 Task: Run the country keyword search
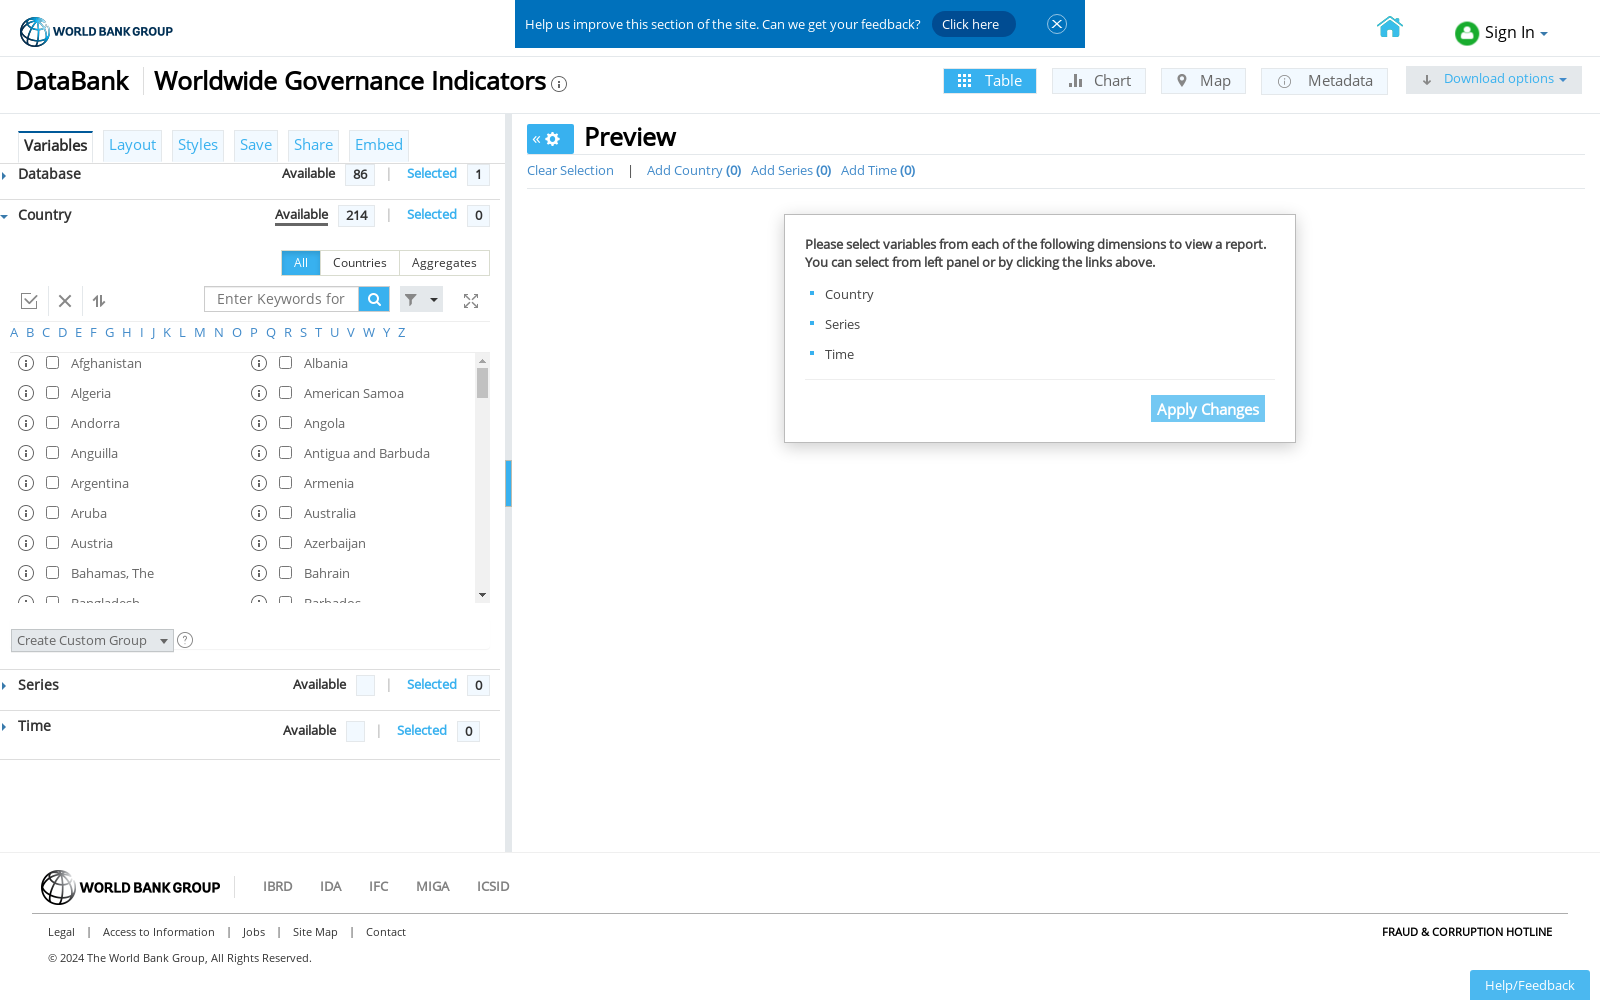[x=374, y=299]
